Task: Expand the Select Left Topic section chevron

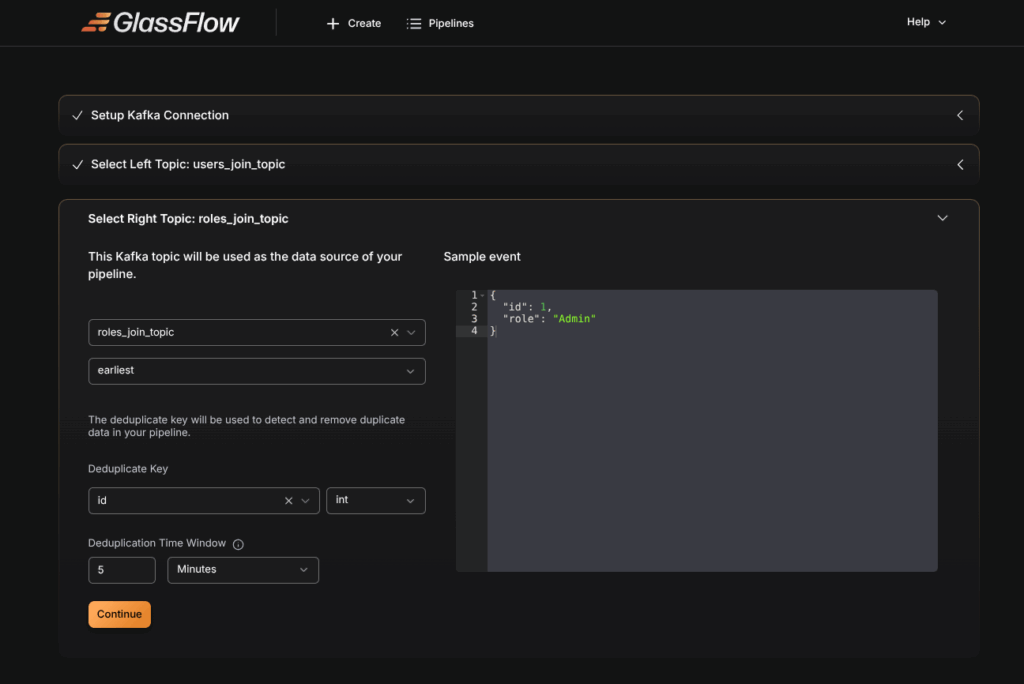Action: 959,164
